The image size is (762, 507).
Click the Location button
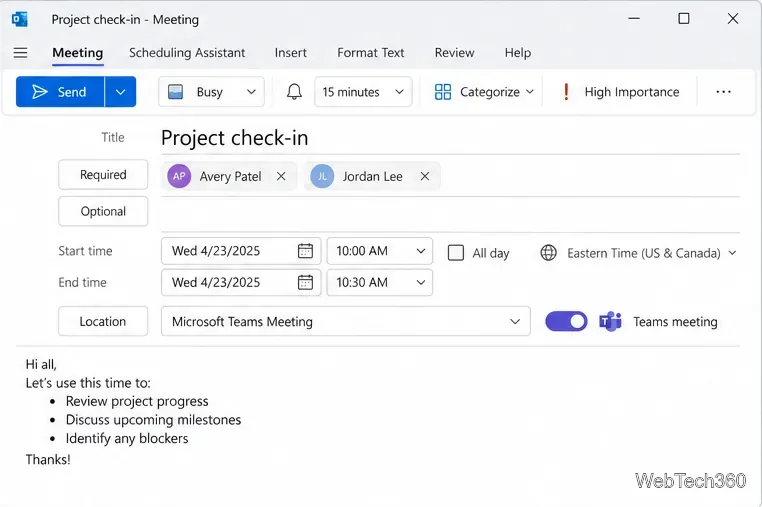tap(103, 321)
